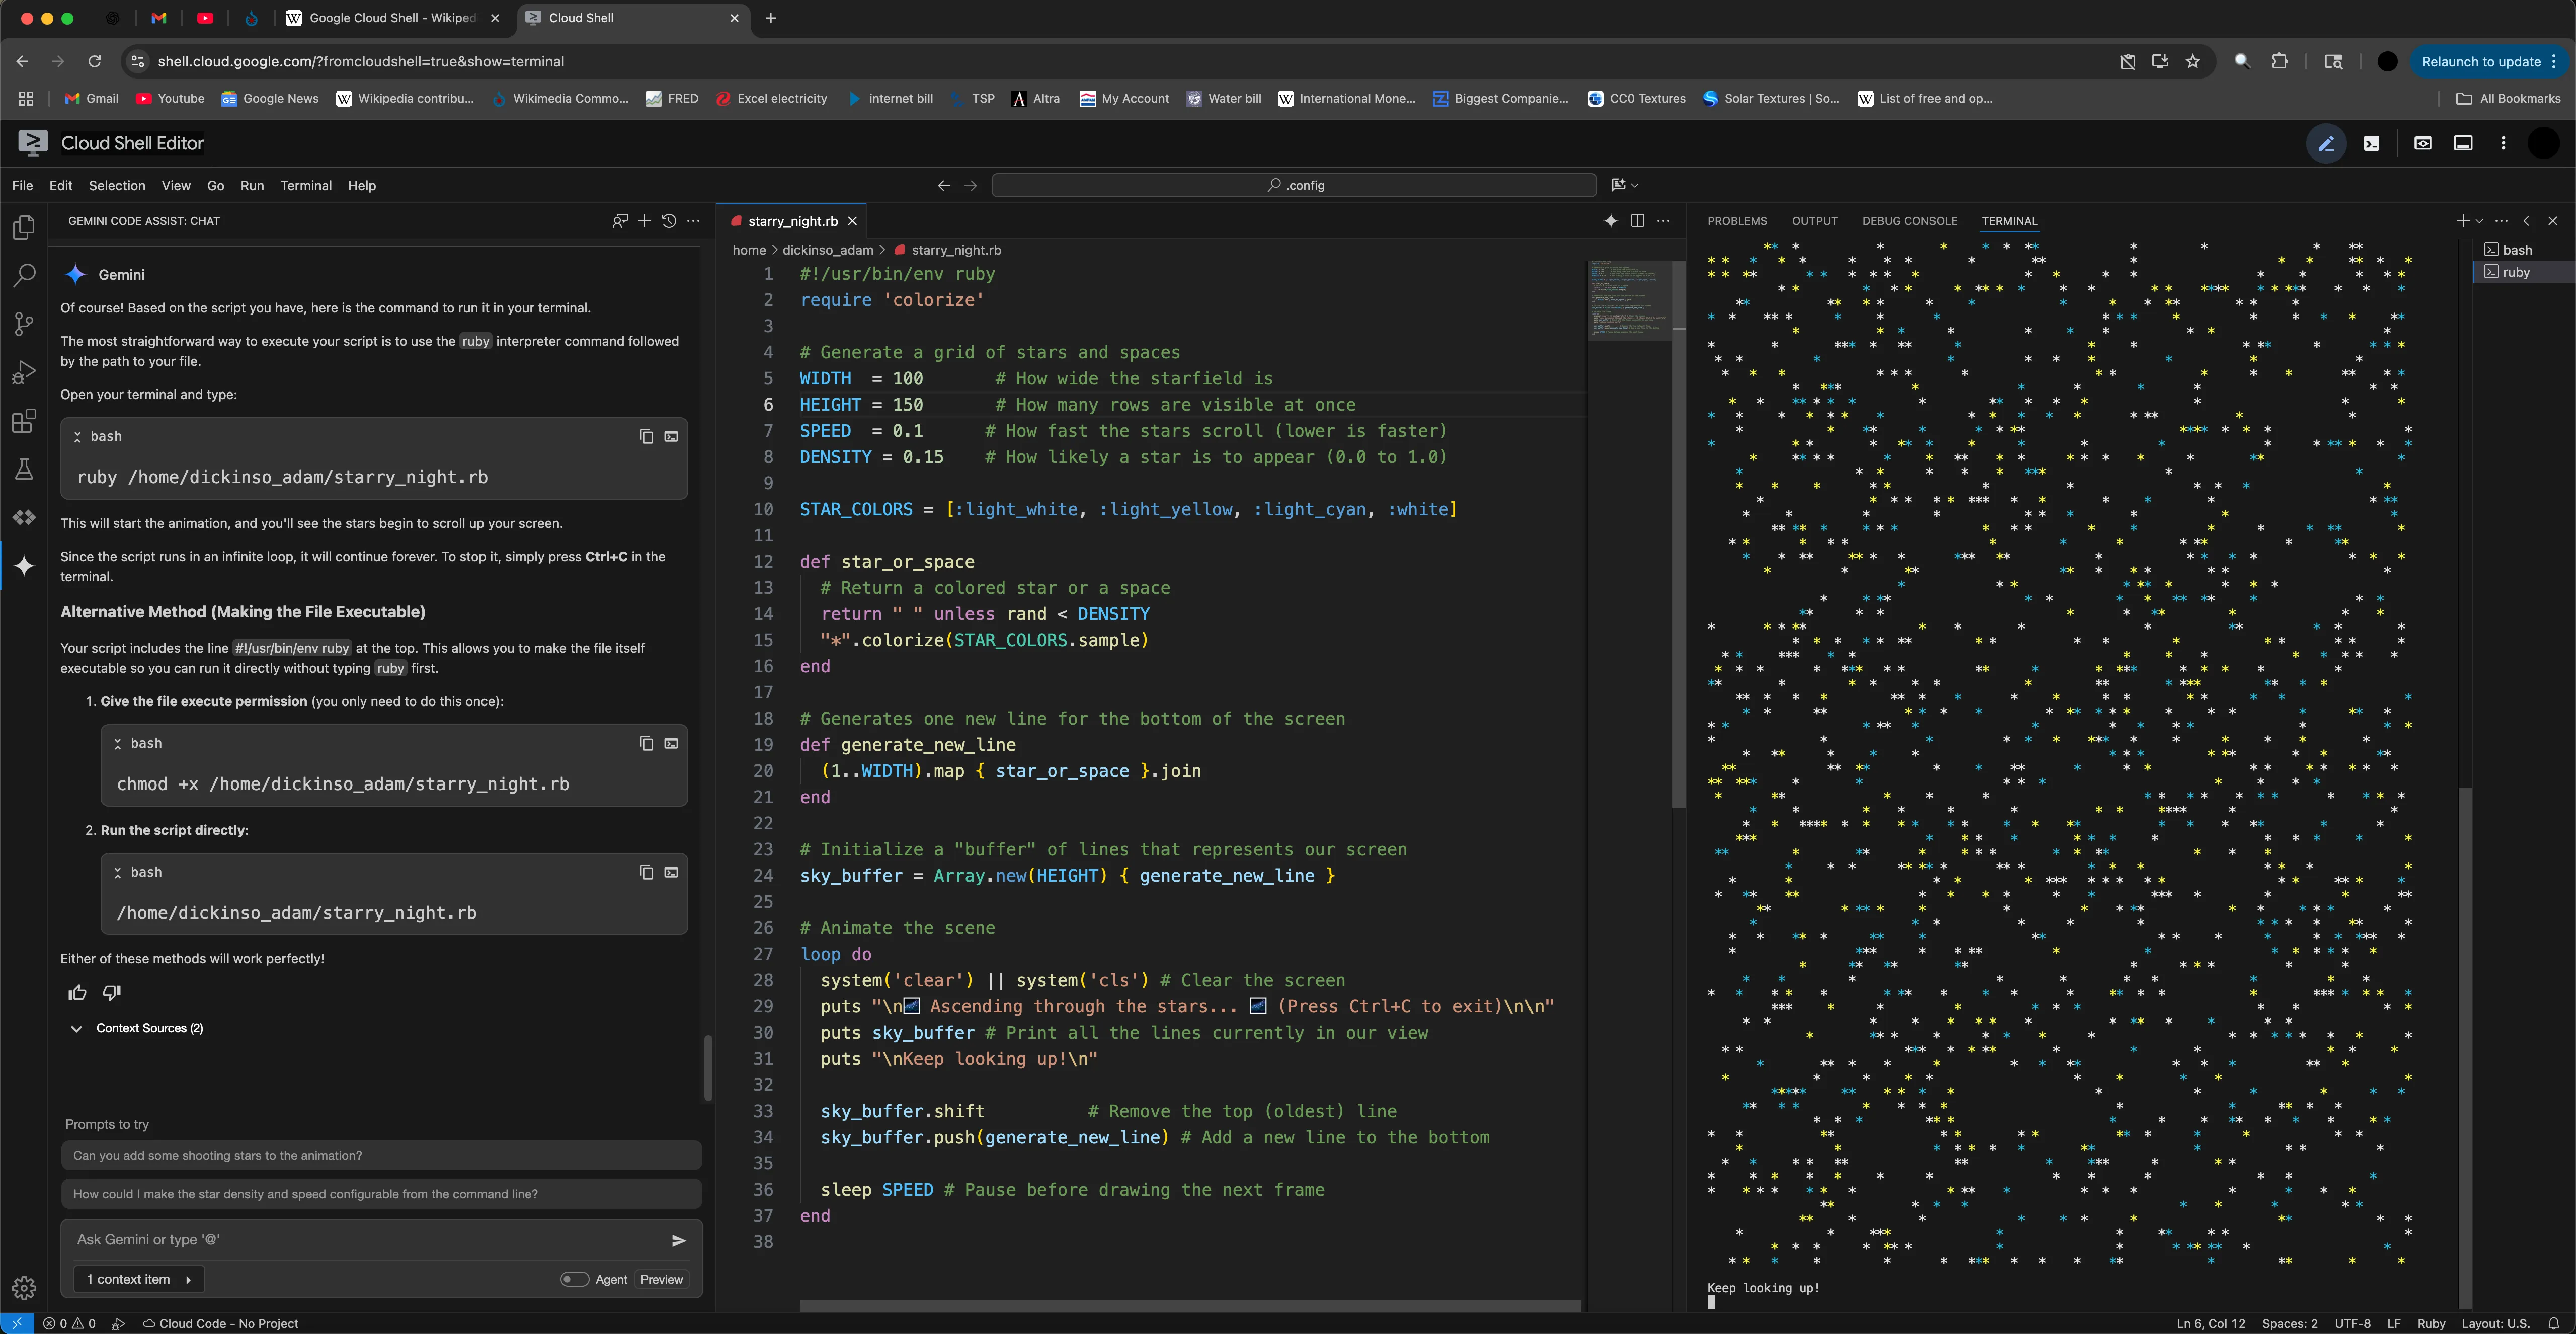Open the Explorer icon in activity bar
This screenshot has width=2576, height=1334.
click(x=24, y=228)
